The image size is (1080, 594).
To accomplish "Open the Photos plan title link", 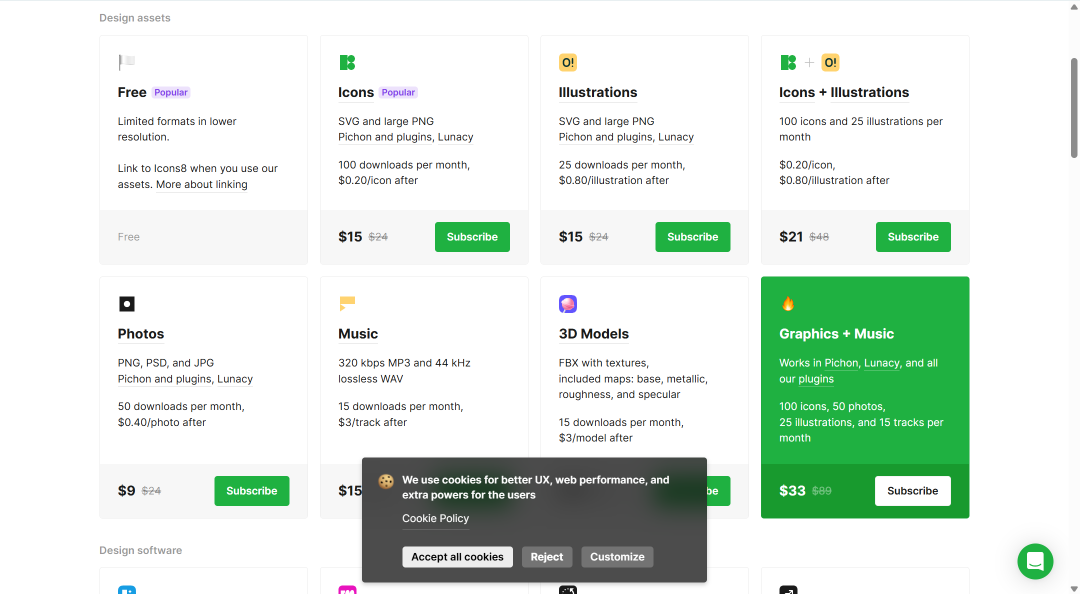I will point(141,334).
